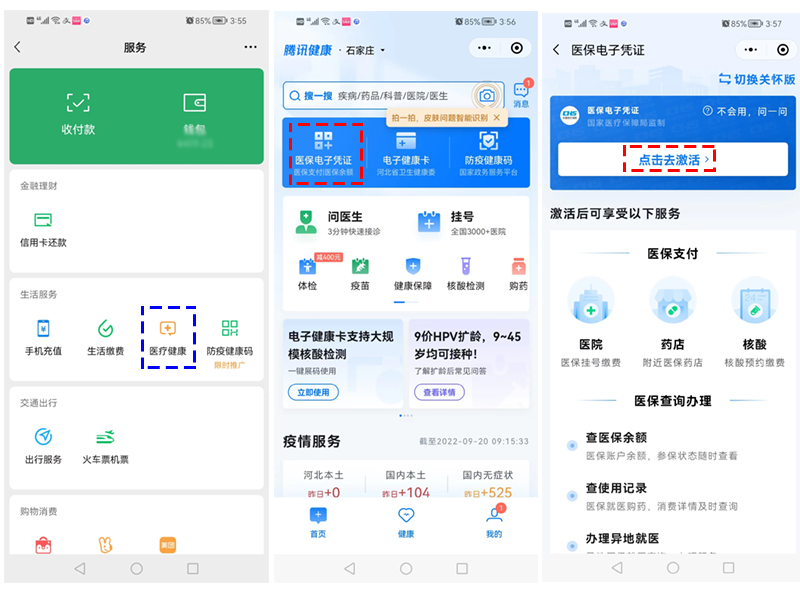The width and height of the screenshot is (800, 594).
Task: Open the 体检 service
Action: 307,275
